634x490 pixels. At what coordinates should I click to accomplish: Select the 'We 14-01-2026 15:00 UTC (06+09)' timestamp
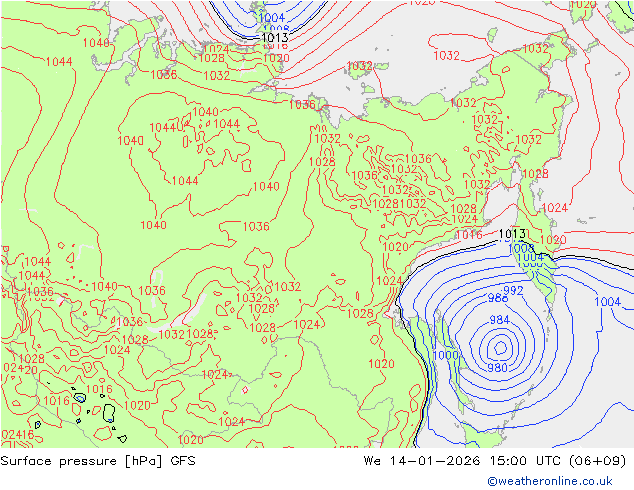[x=495, y=461]
